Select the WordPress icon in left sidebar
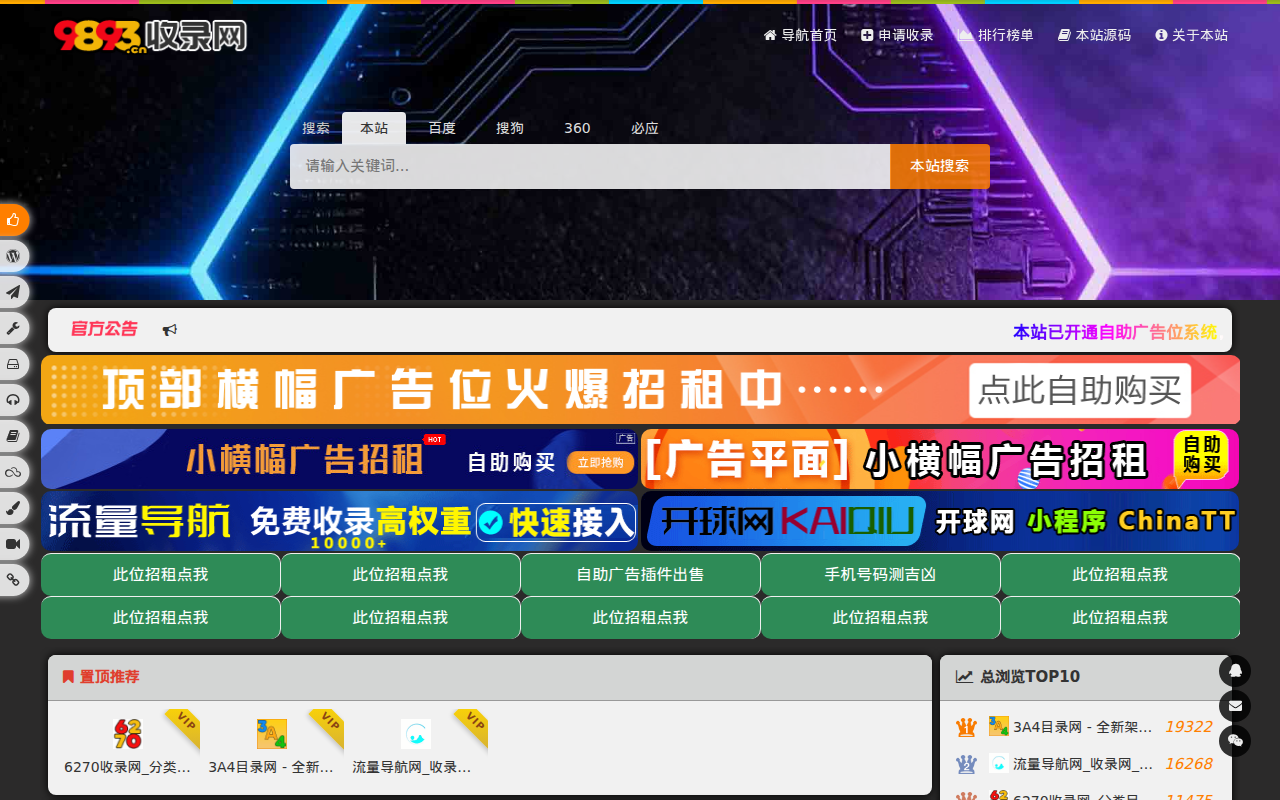 click(13, 256)
